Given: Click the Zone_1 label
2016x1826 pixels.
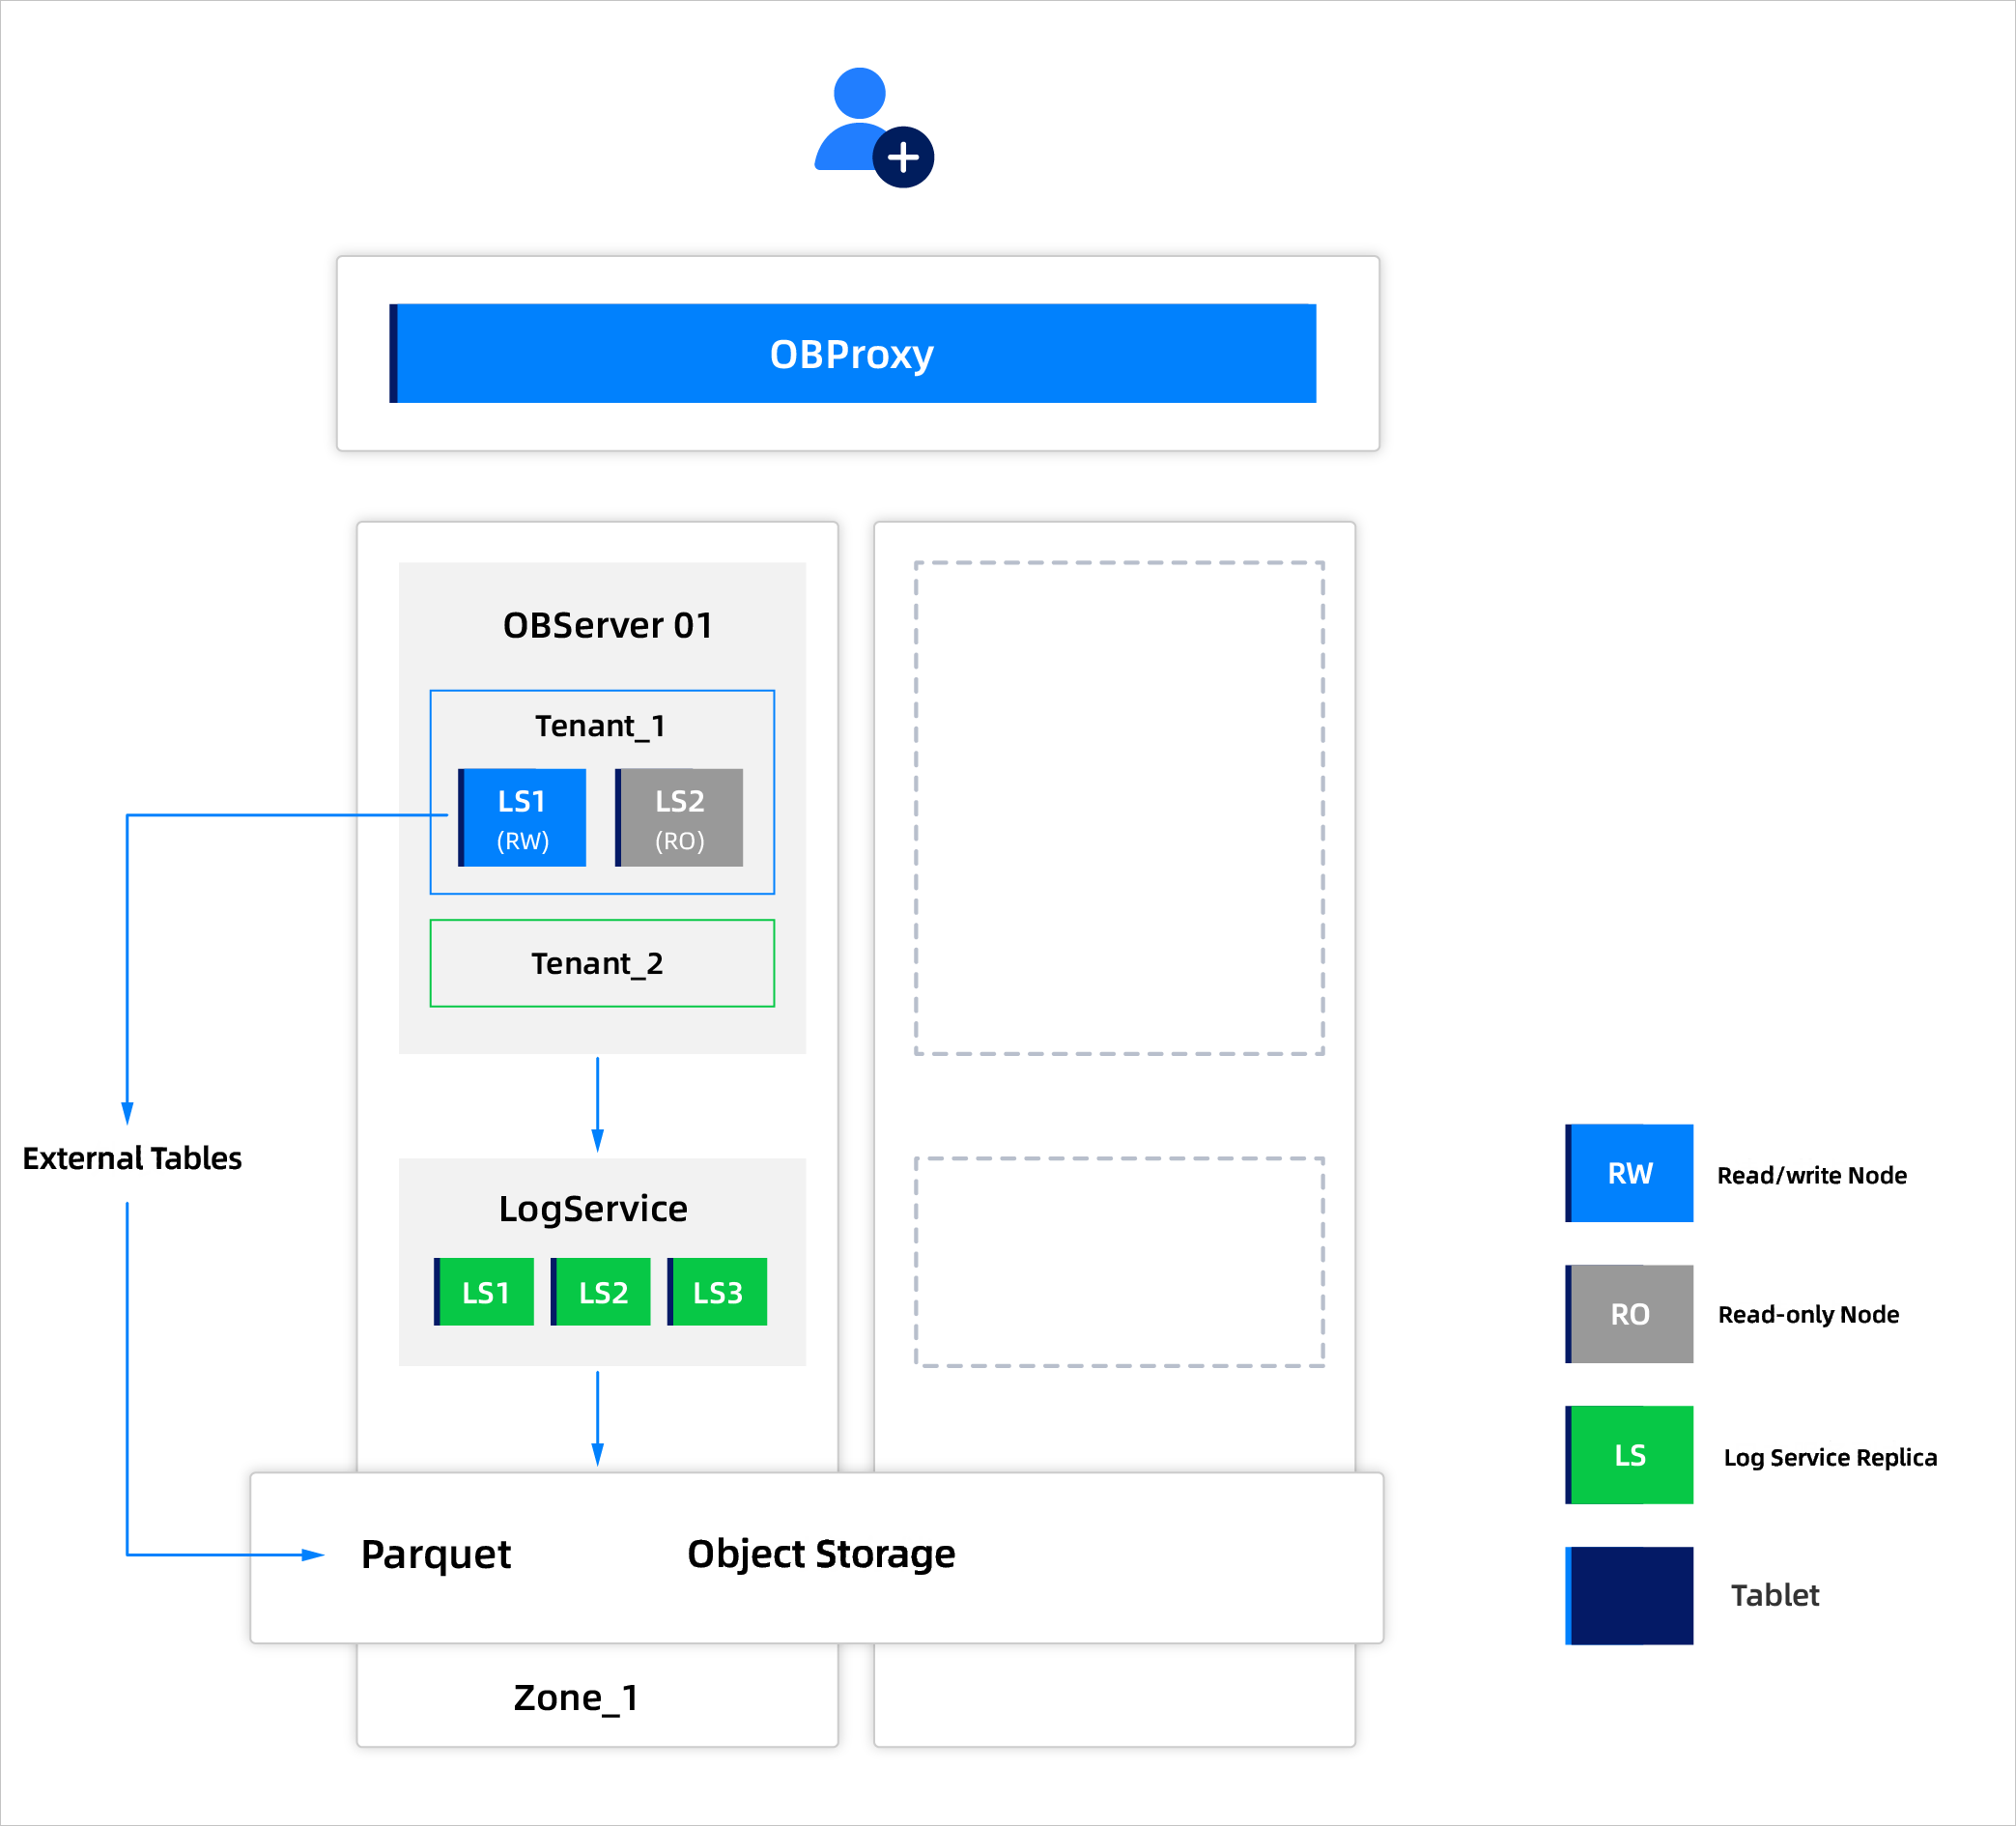Looking at the screenshot, I should [576, 1698].
